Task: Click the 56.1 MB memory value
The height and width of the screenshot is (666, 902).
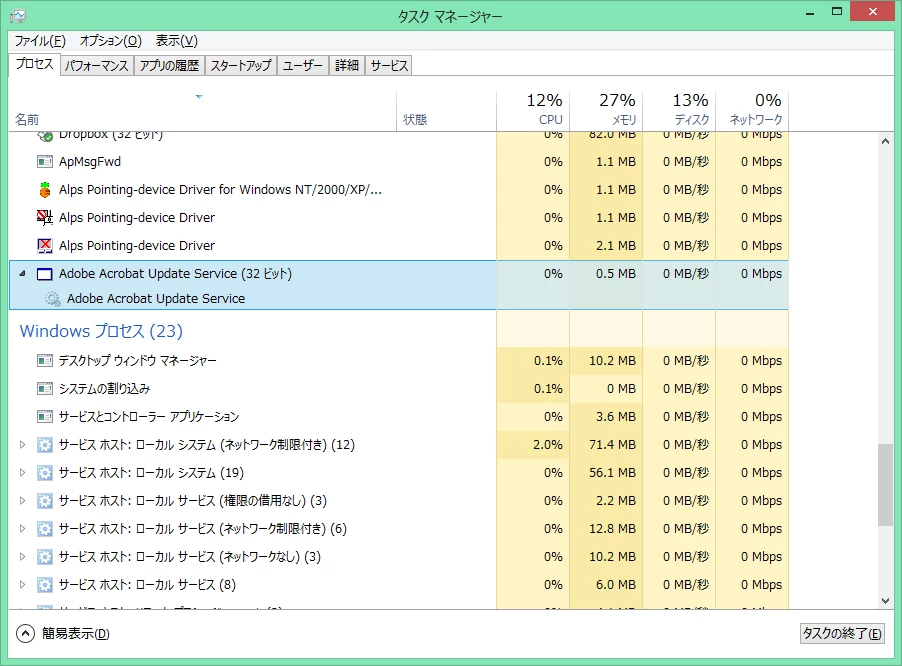Action: [612, 473]
